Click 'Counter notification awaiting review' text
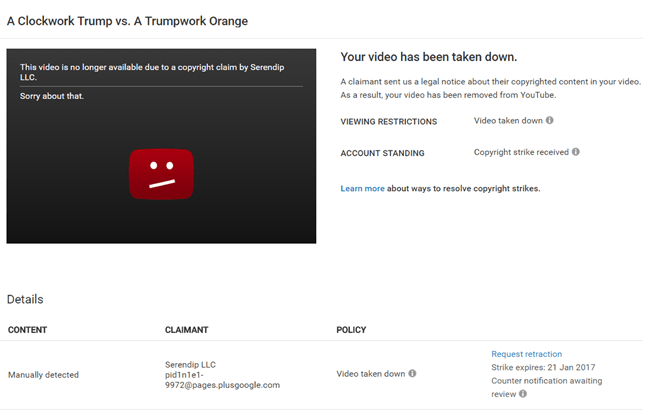 point(546,387)
